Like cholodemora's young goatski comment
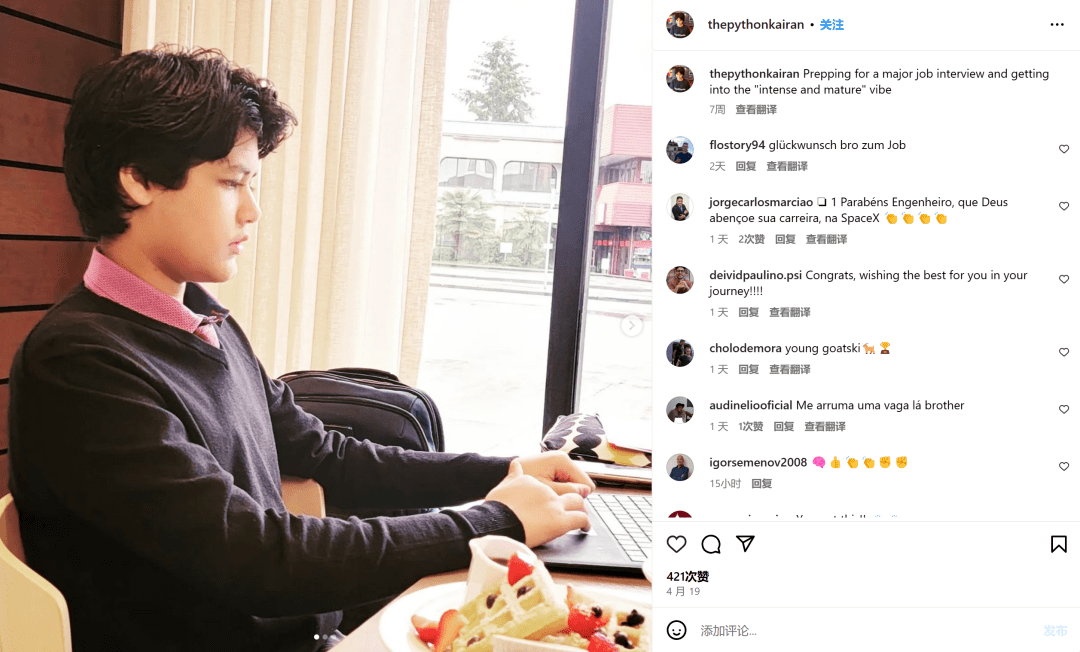This screenshot has width=1080, height=652. click(1063, 352)
